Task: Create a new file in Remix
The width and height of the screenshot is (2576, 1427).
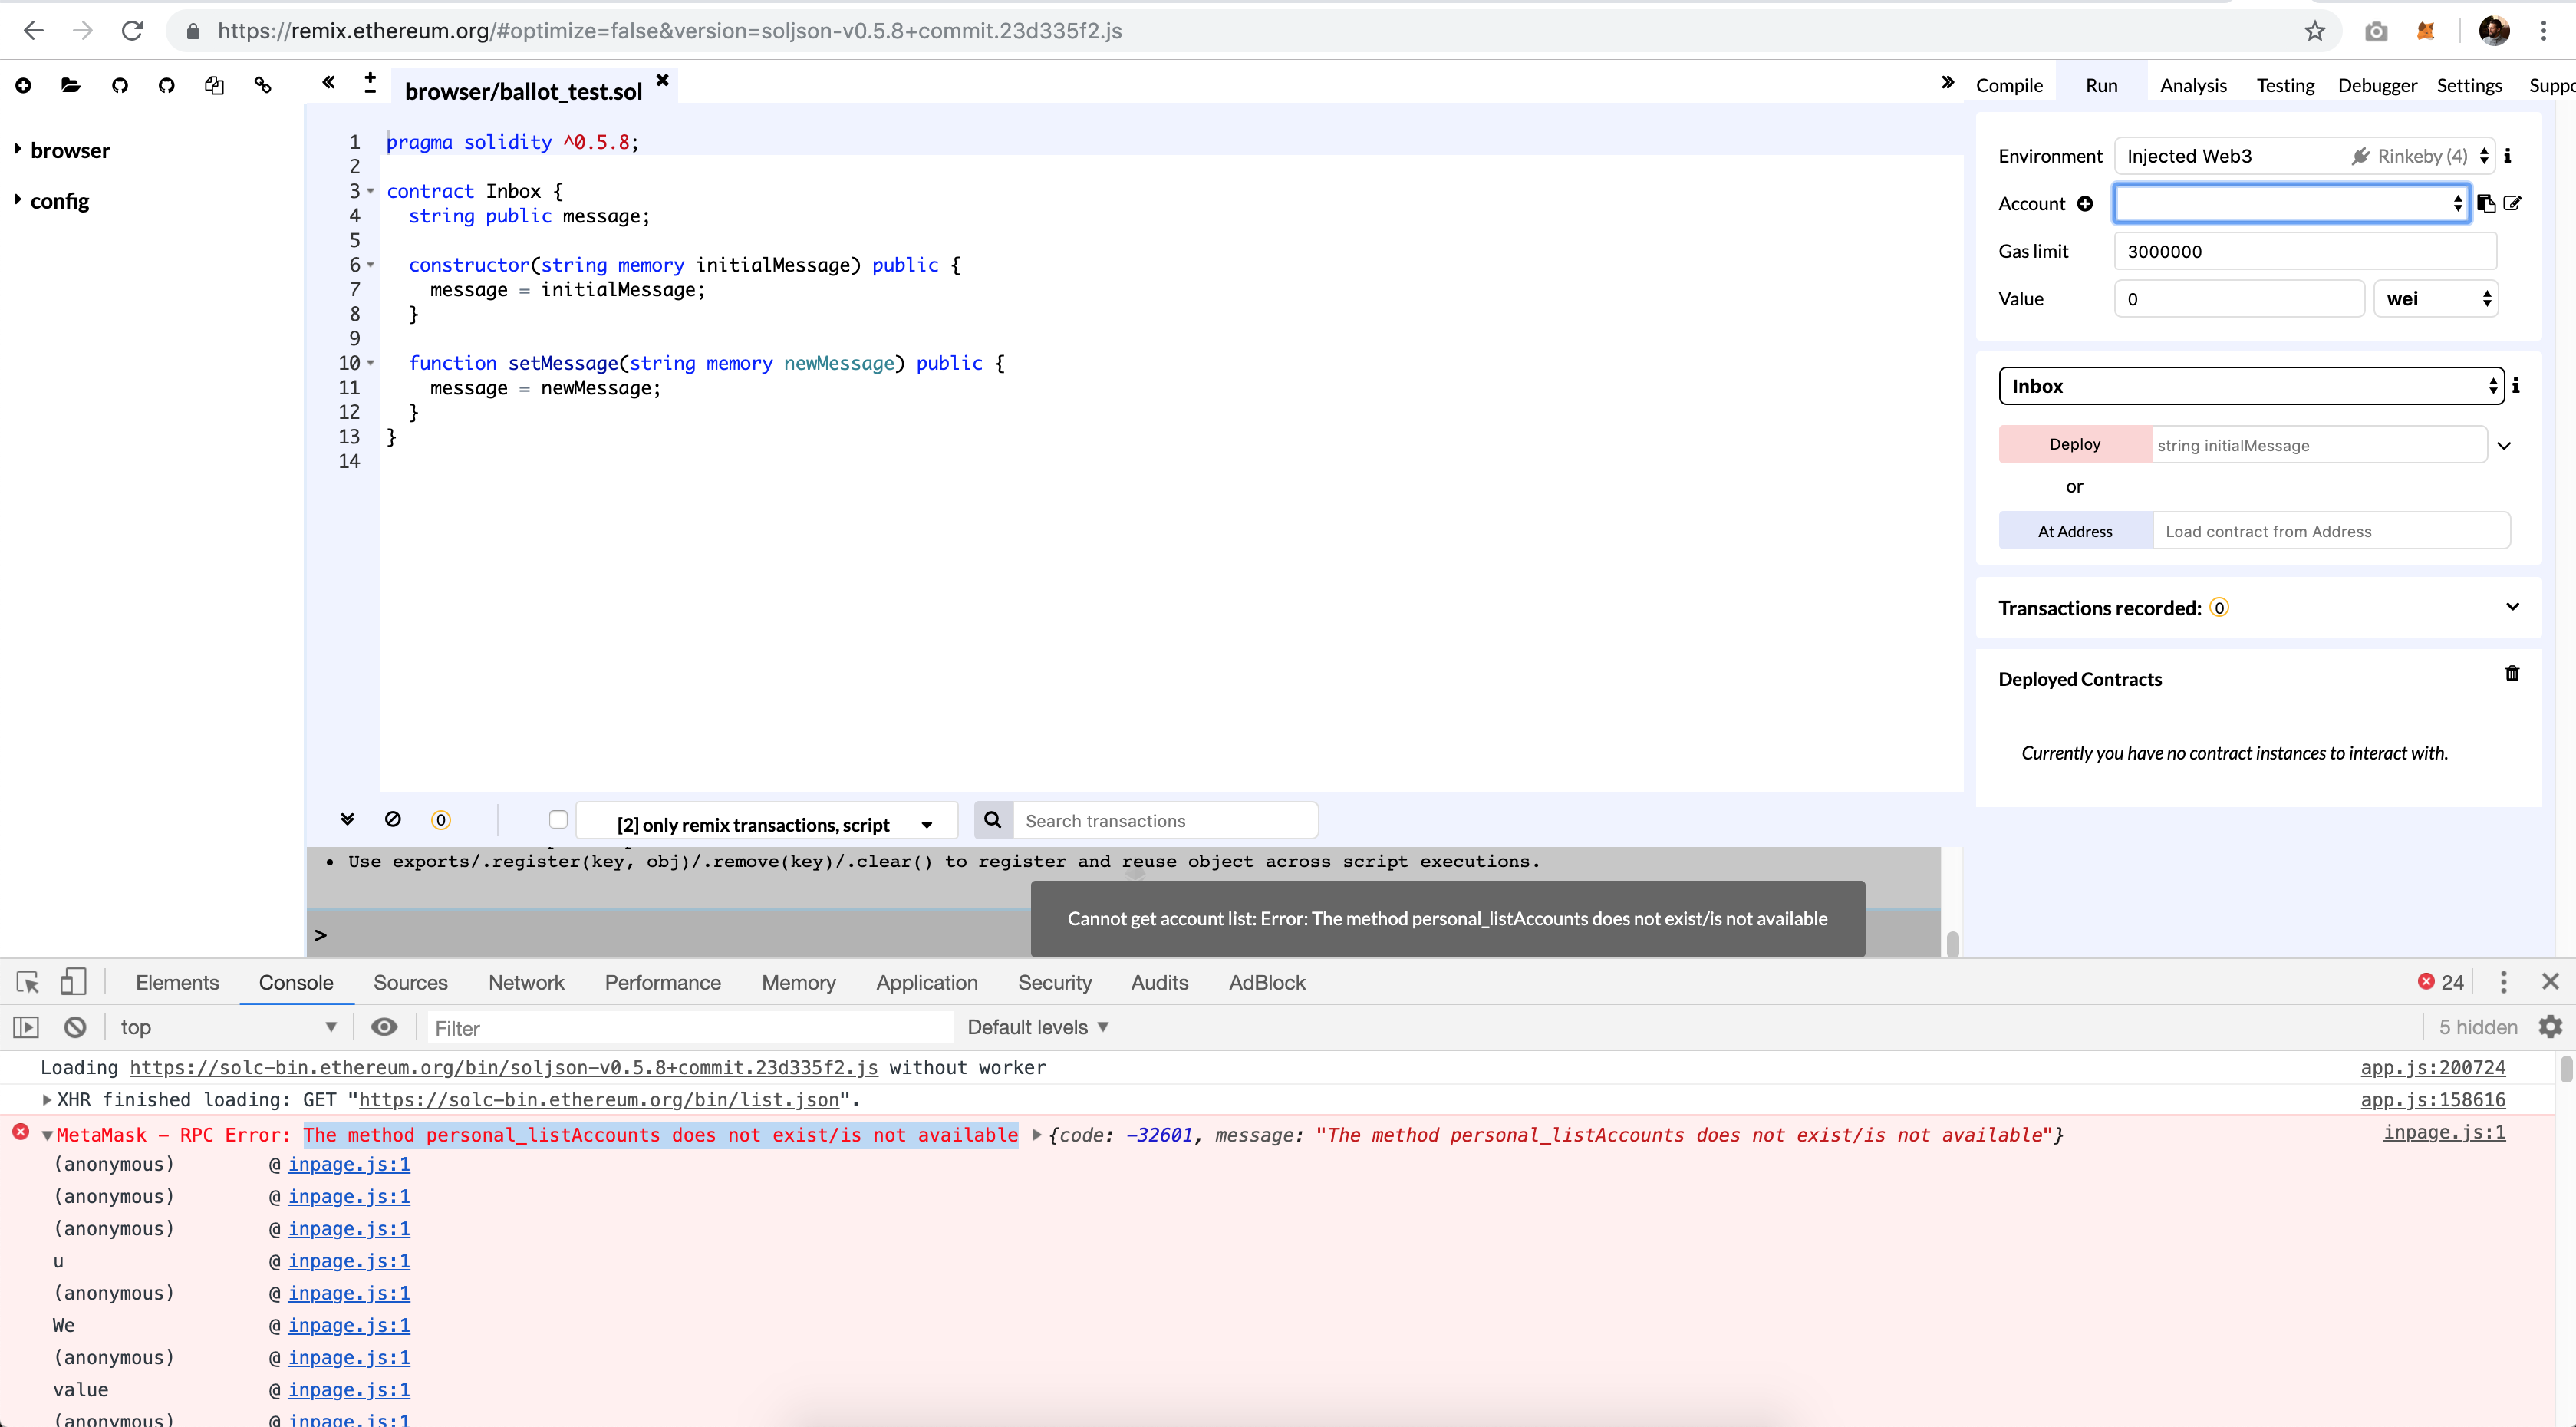Action: pos(23,85)
